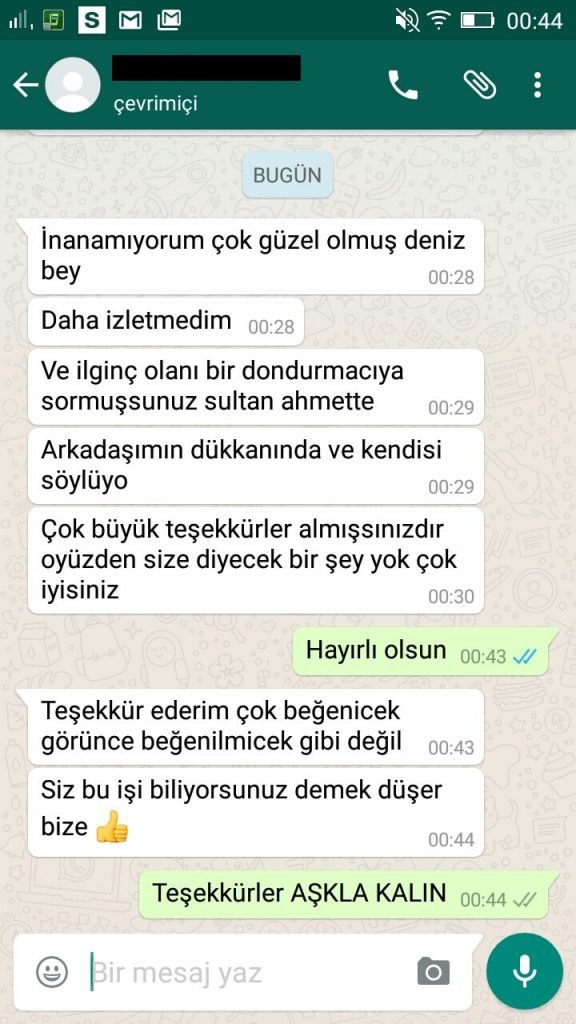The width and height of the screenshot is (576, 1024).
Task: Tap the Wi-Fi icon in the status bar
Action: coord(440,21)
